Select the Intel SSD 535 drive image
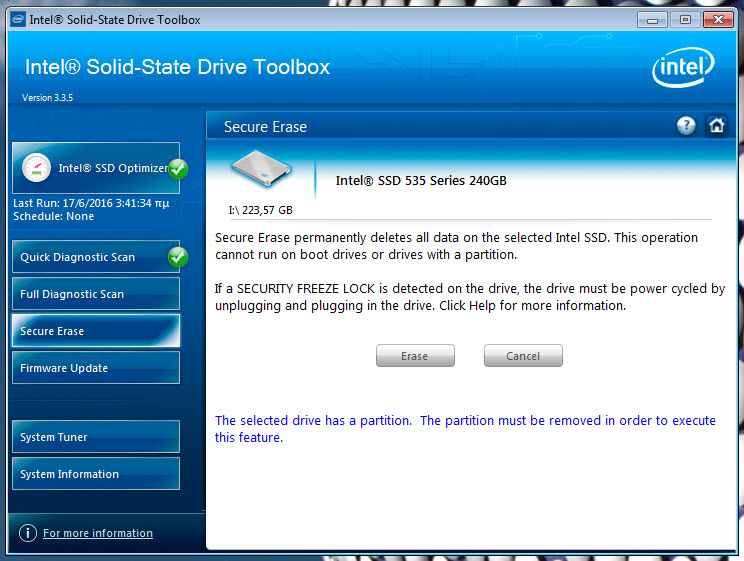744x561 pixels. 260,169
